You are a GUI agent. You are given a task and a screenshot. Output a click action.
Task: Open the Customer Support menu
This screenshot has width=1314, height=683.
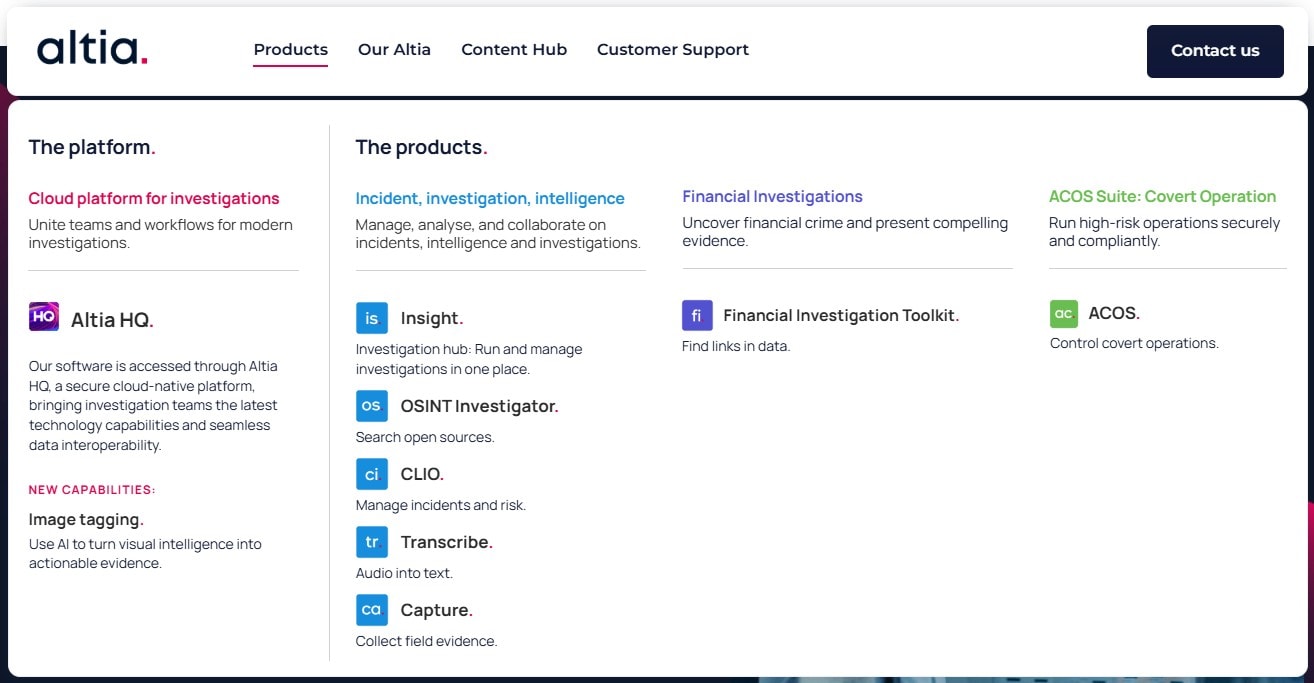[x=673, y=49]
